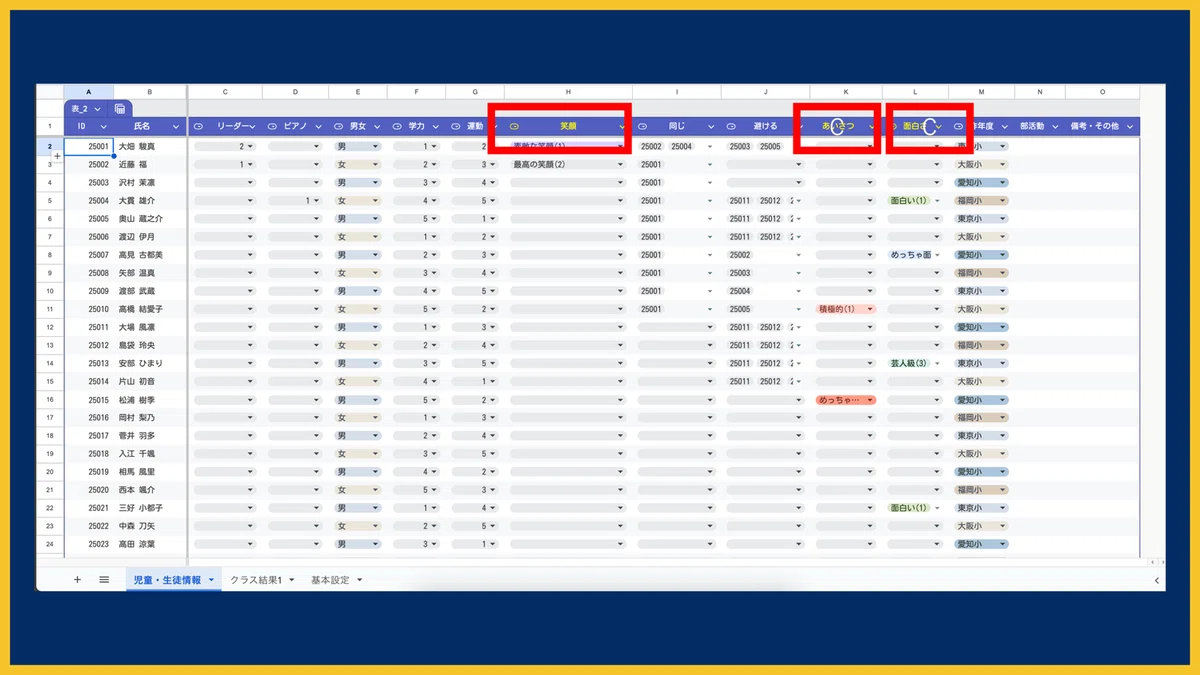Open the 愛知小 dropdown in row 25003
The image size is (1200, 675).
(x=981, y=182)
